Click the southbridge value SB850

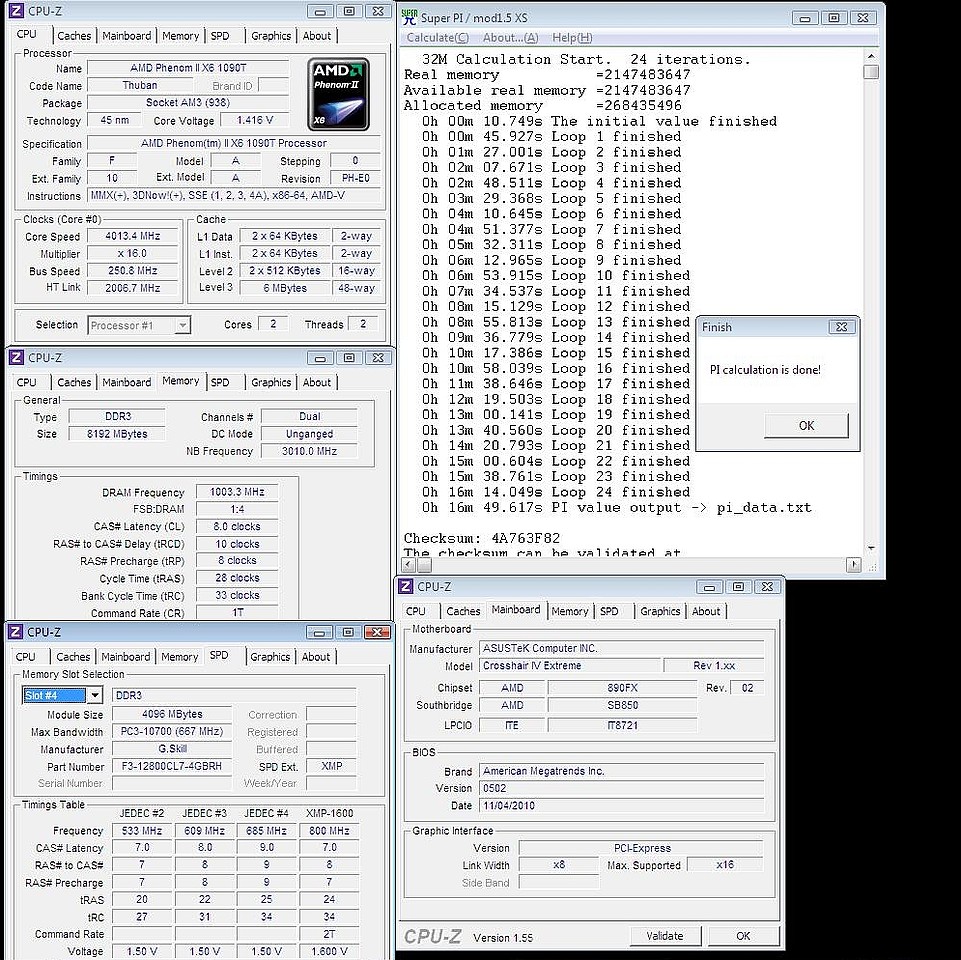[622, 705]
